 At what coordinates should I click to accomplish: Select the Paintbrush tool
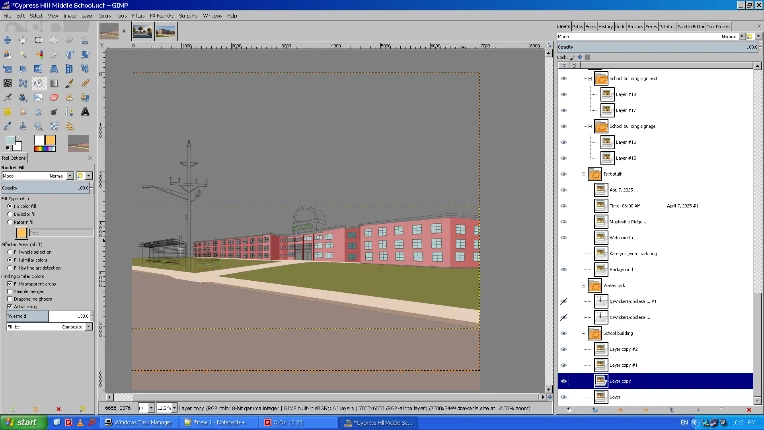[70, 83]
